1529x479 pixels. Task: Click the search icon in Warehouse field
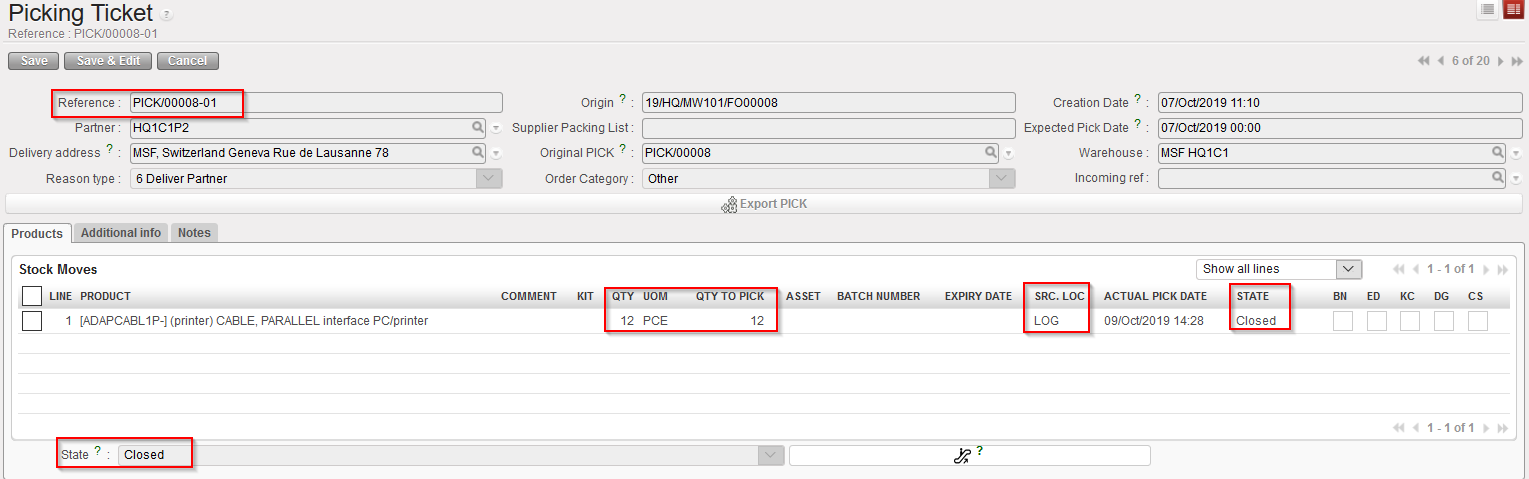(1498, 153)
